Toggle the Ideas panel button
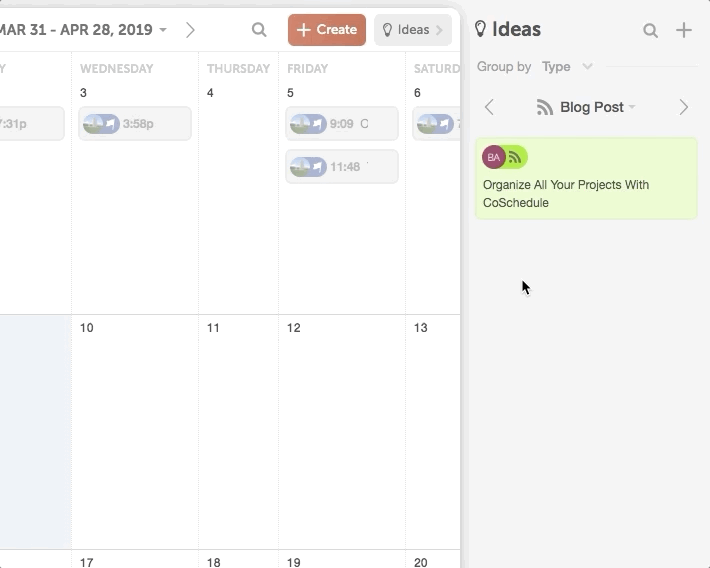 [x=413, y=30]
